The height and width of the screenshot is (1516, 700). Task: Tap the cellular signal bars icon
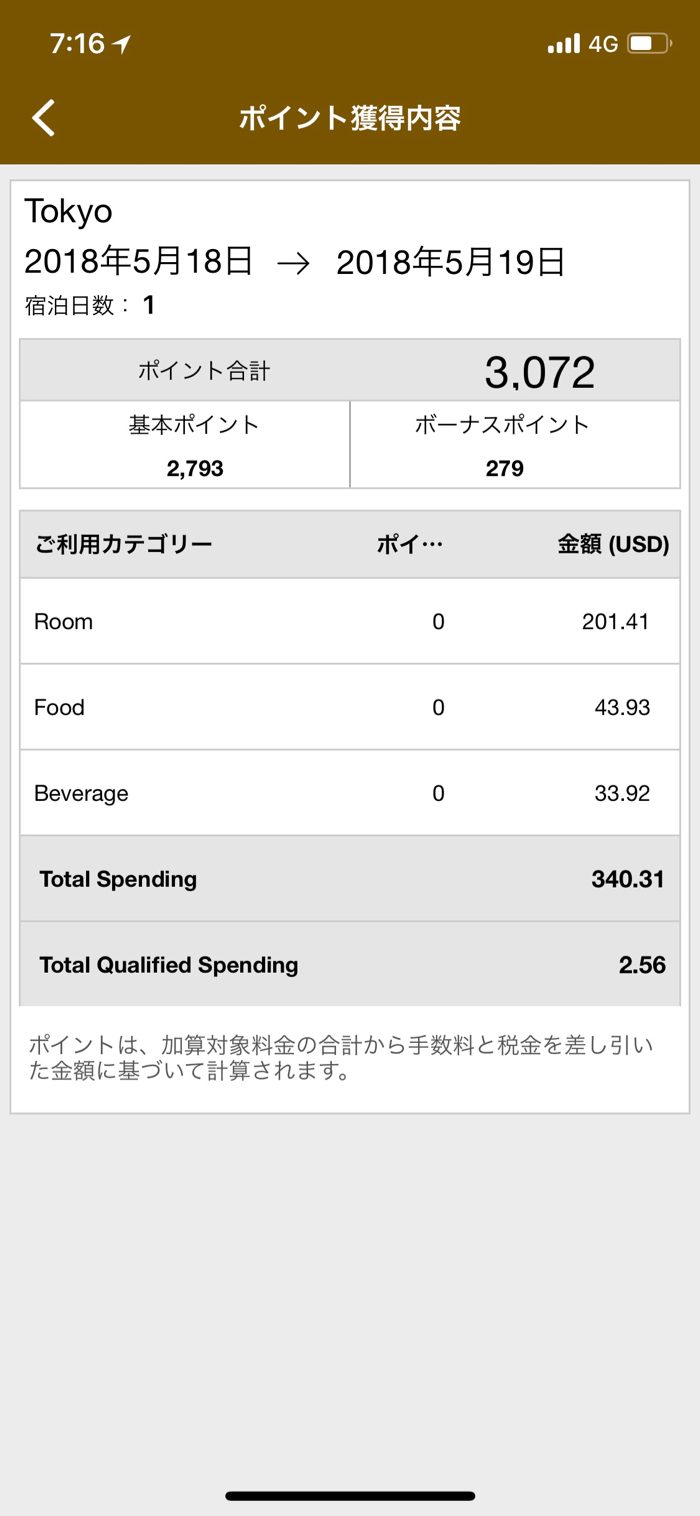563,43
